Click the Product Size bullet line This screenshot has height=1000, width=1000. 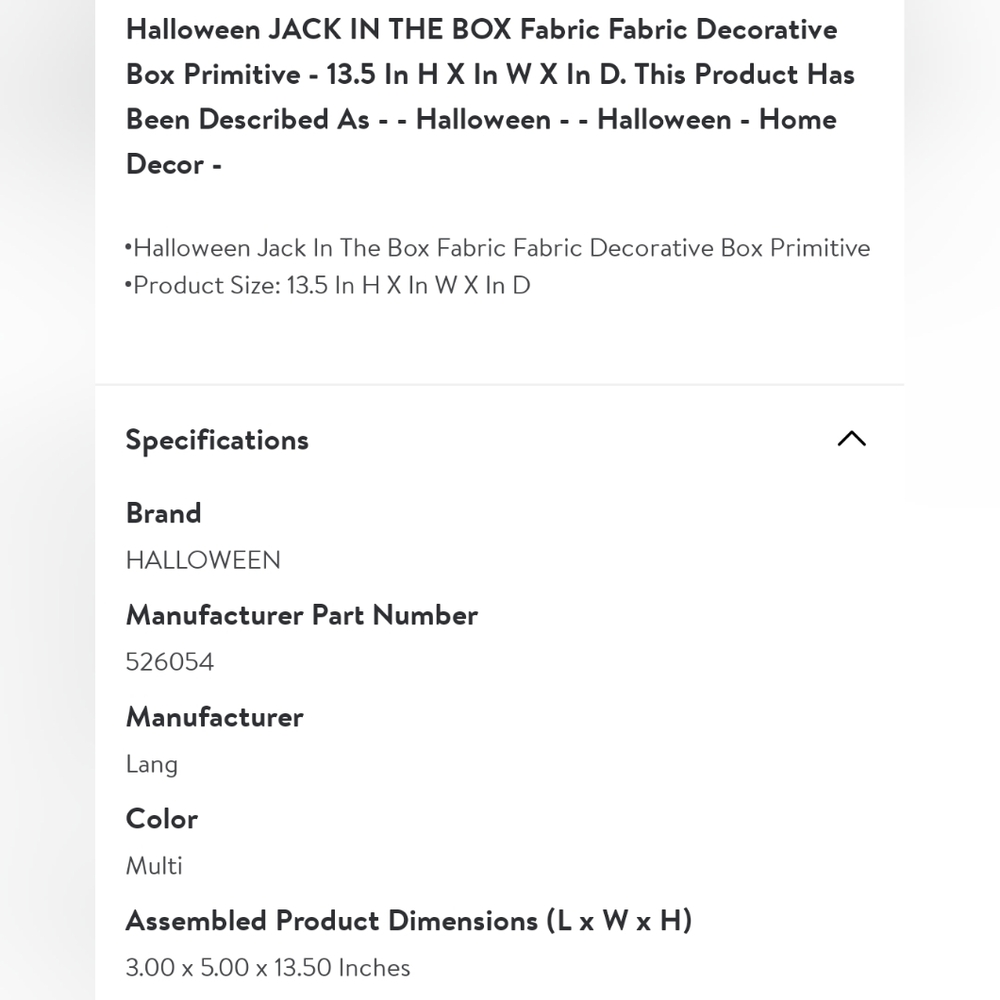(327, 285)
